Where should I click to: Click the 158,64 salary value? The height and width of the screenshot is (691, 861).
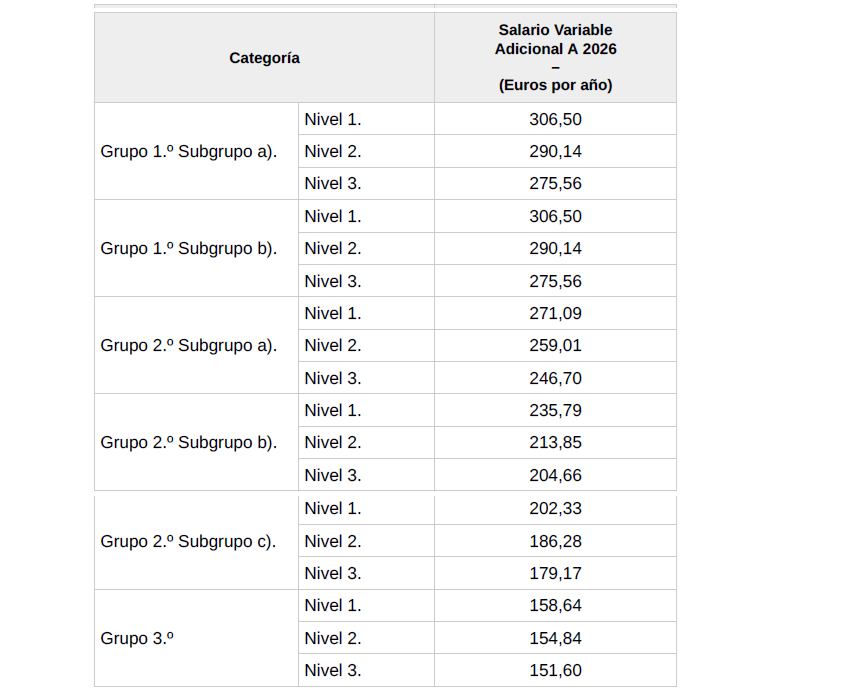pos(555,605)
